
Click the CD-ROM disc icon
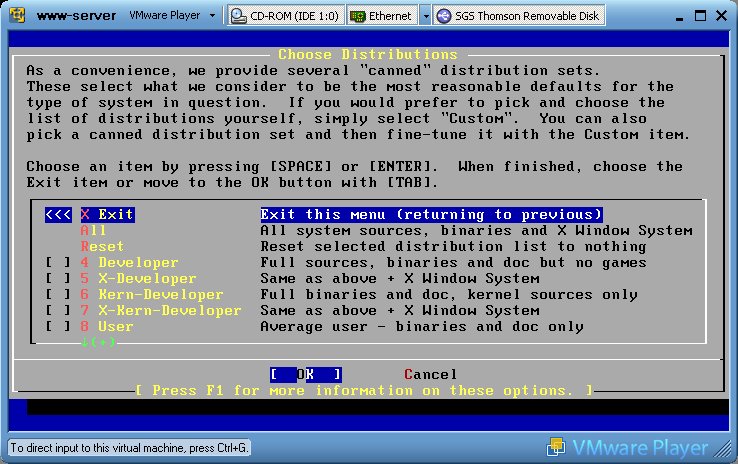(239, 16)
